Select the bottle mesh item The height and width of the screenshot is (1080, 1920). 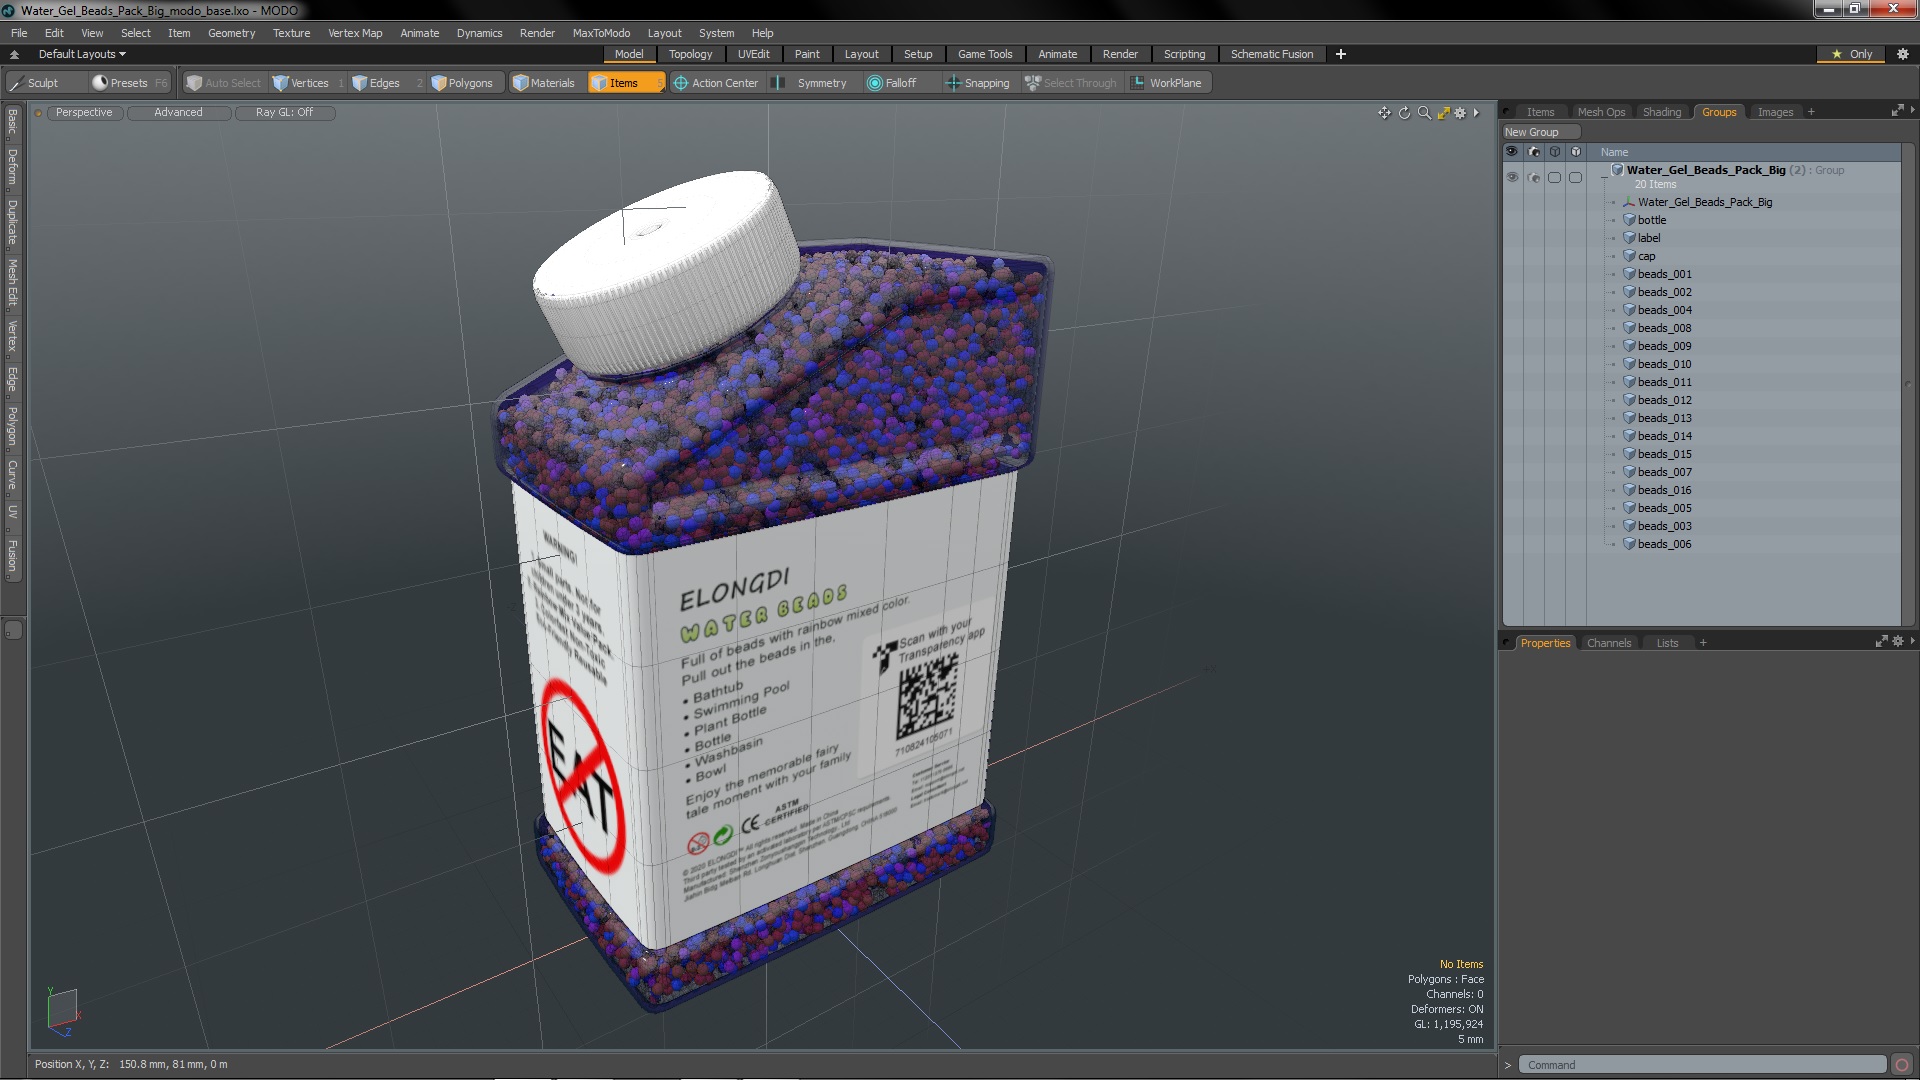[x=1651, y=220]
